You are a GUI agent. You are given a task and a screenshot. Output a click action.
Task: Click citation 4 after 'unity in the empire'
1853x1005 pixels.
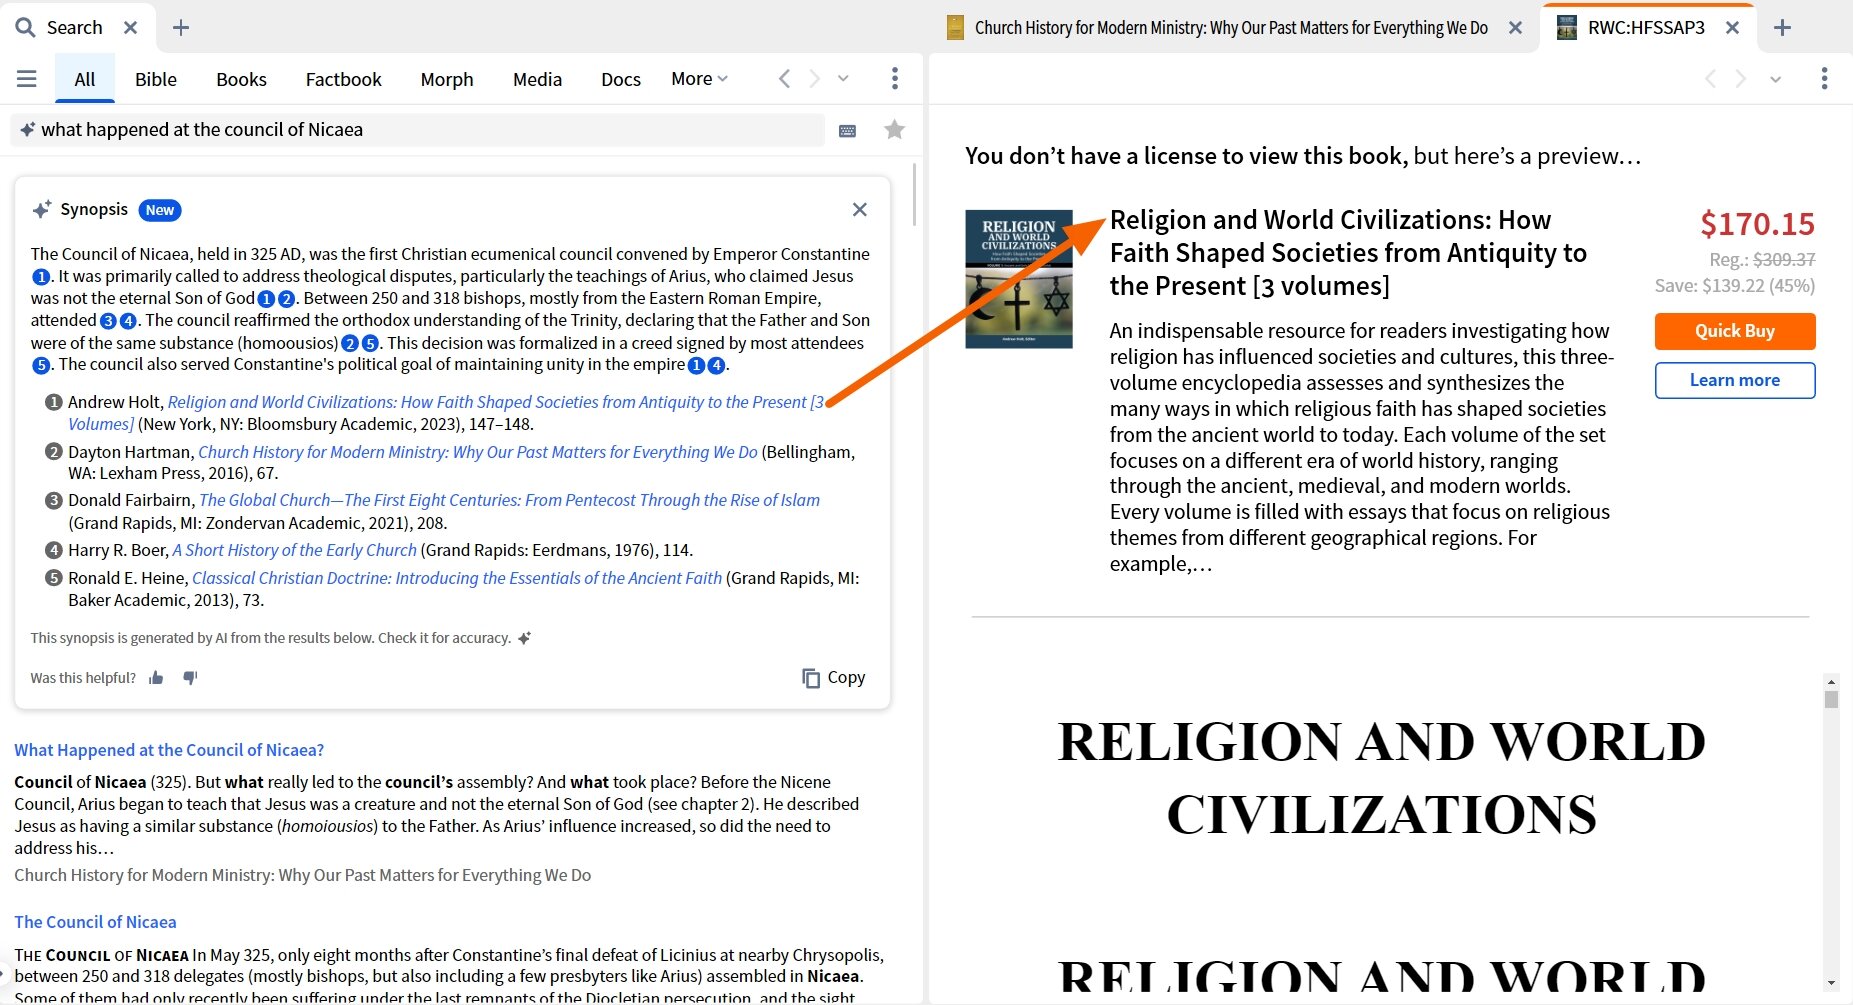716,365
